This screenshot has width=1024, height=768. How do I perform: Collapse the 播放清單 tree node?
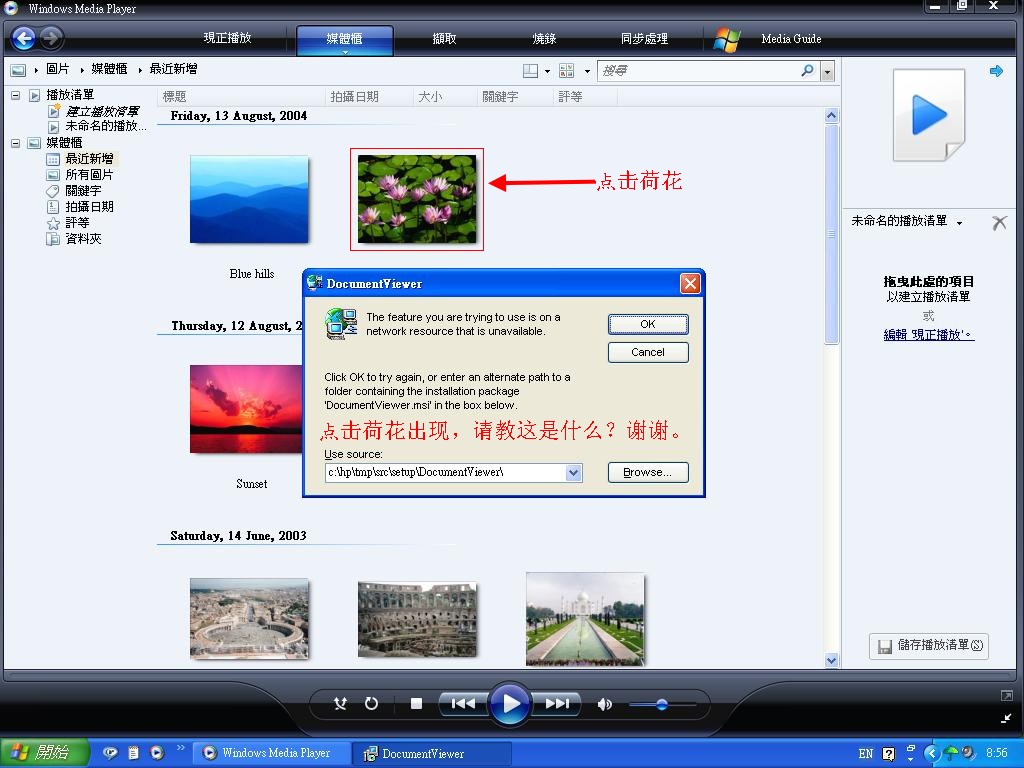[x=16, y=95]
